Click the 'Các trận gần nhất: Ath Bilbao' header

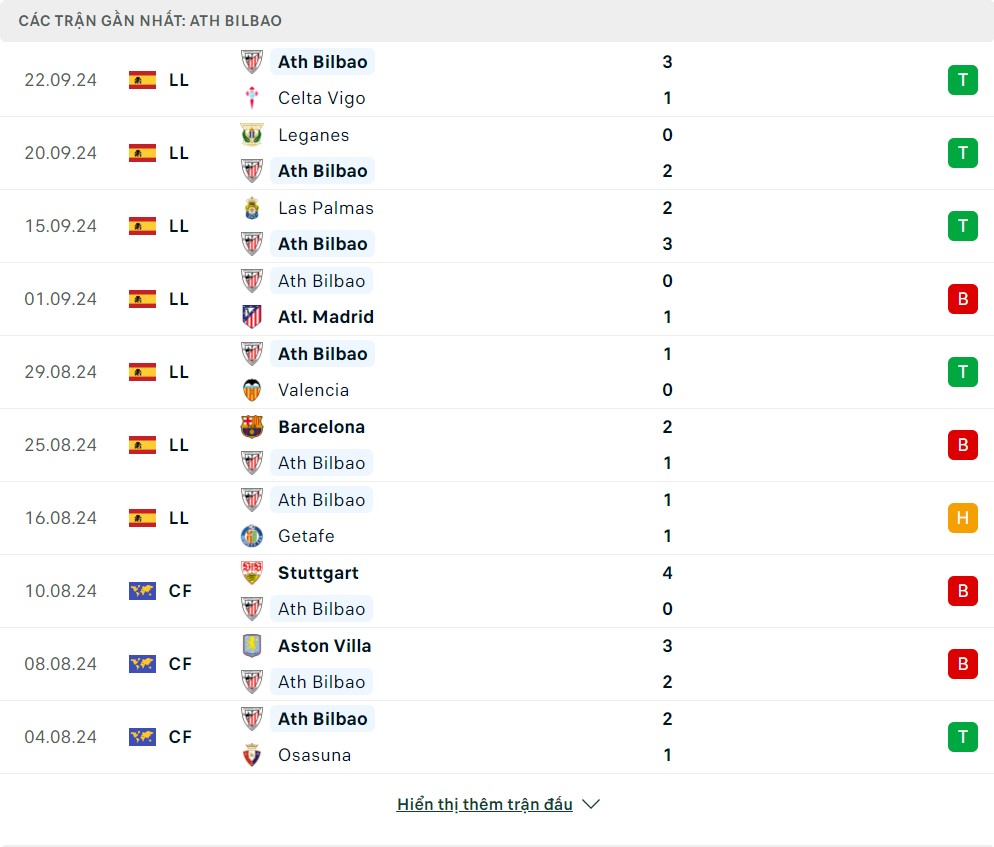[x=150, y=21]
